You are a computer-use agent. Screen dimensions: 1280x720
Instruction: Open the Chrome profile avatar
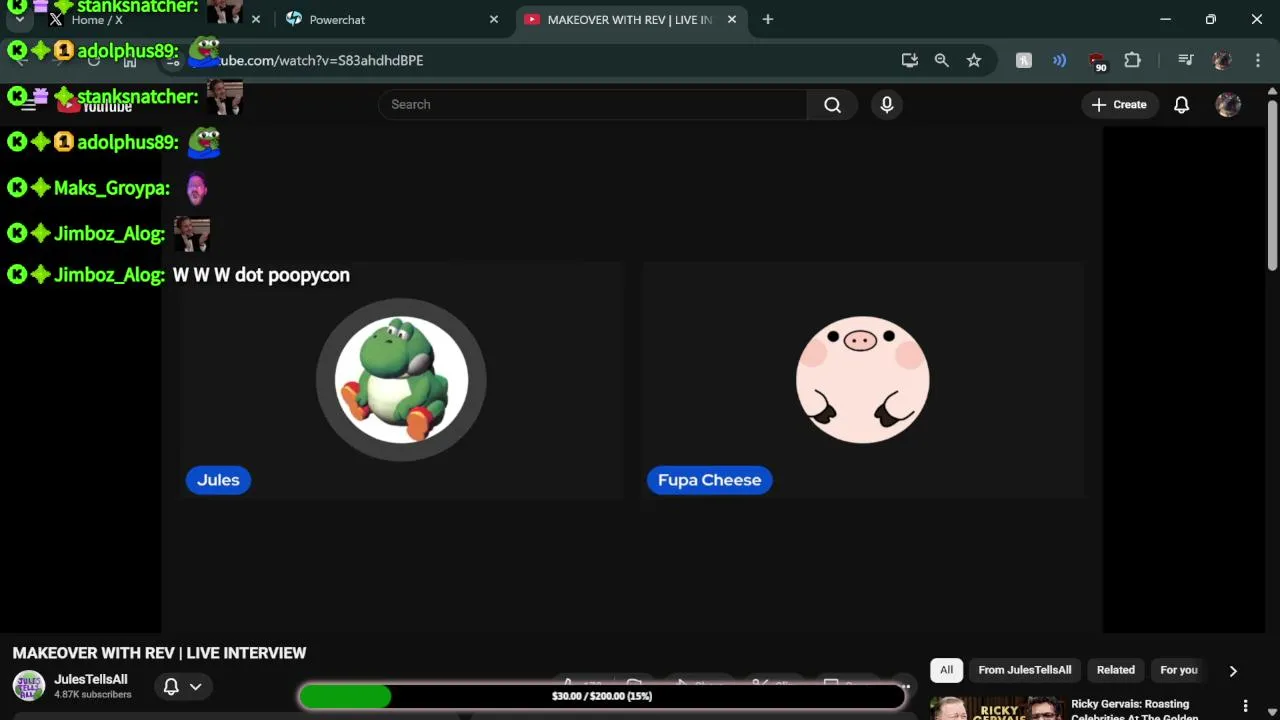coord(1221,60)
